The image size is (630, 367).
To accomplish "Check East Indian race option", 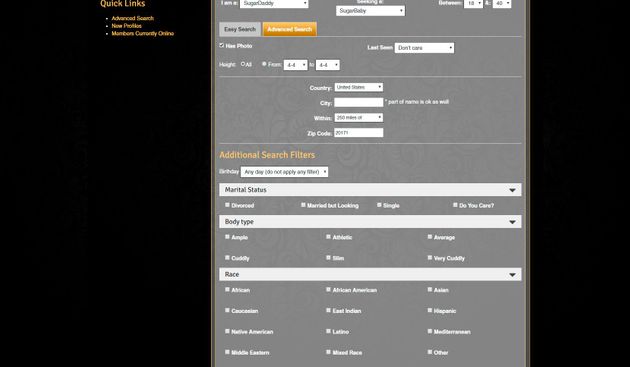I will point(328,310).
